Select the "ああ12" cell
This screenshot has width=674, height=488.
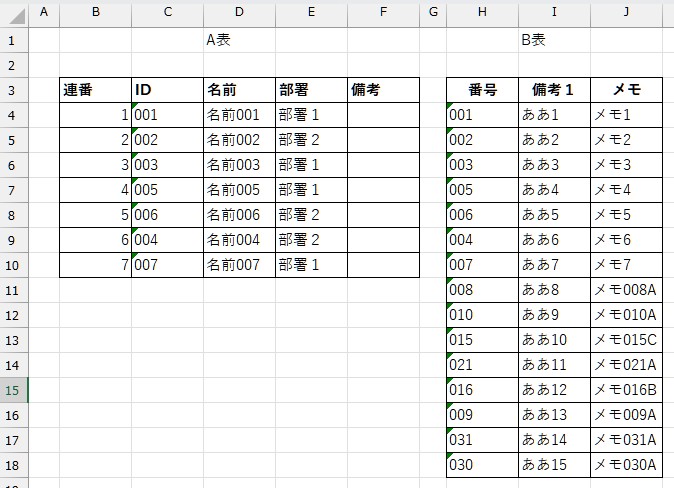[554, 390]
